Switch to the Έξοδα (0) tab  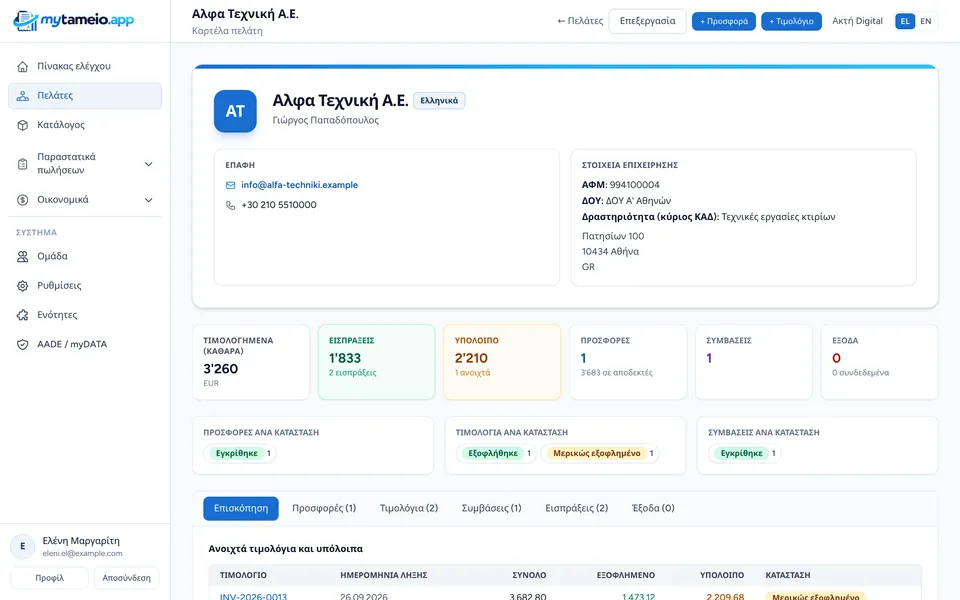click(x=653, y=508)
